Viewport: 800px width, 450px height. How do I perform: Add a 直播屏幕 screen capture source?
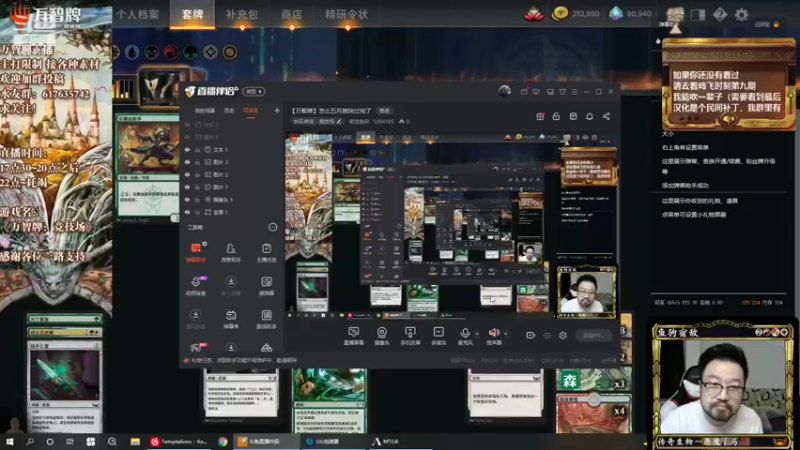point(353,336)
